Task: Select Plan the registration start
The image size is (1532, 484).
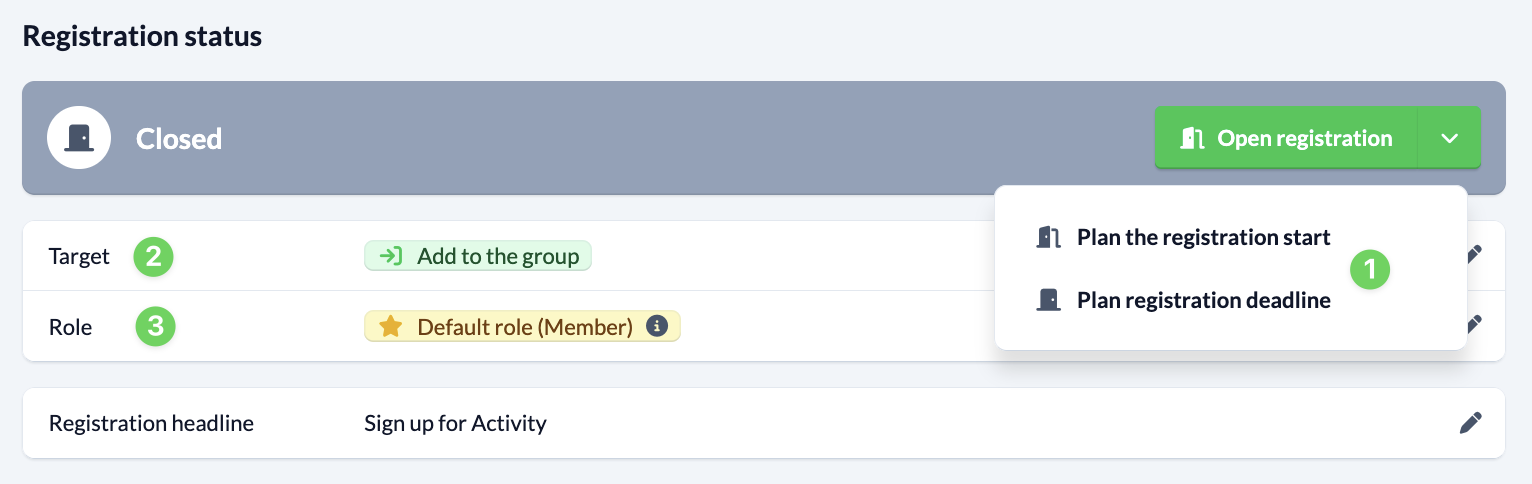Action: (1203, 238)
